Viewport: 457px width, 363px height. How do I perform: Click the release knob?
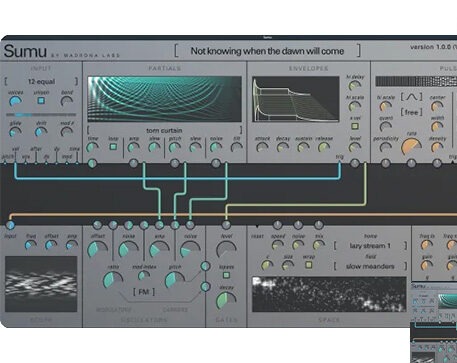pos(324,147)
